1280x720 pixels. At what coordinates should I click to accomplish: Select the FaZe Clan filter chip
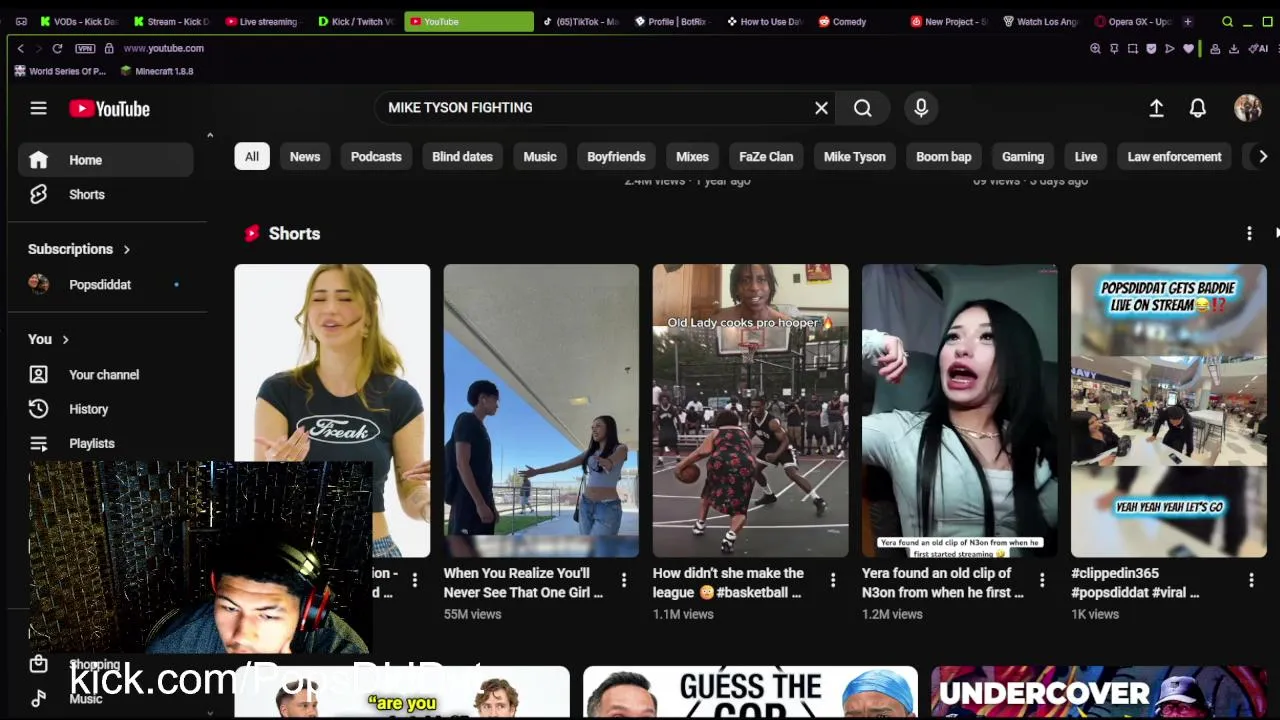766,156
